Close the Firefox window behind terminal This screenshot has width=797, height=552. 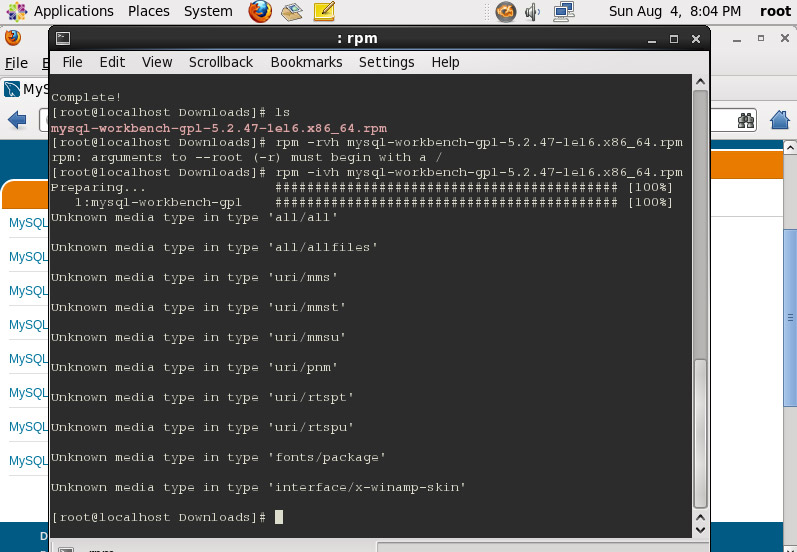784,39
